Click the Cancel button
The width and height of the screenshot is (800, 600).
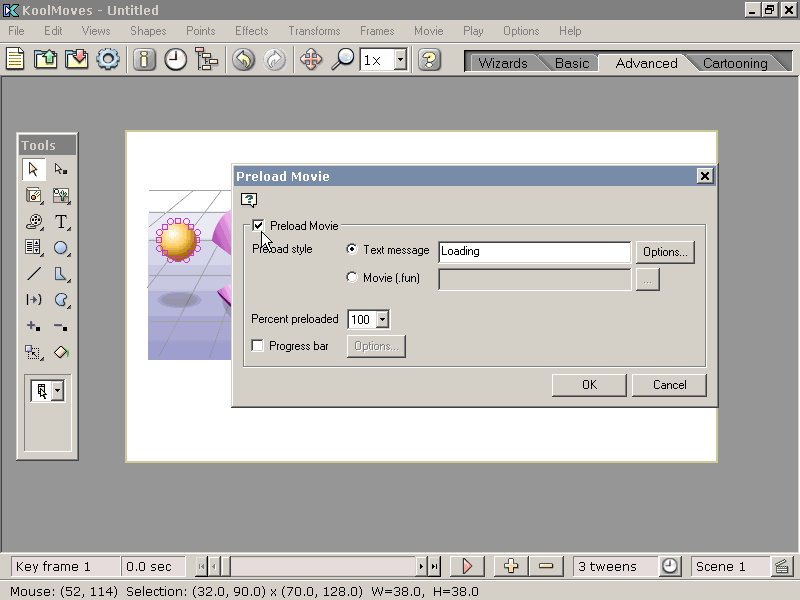669,385
